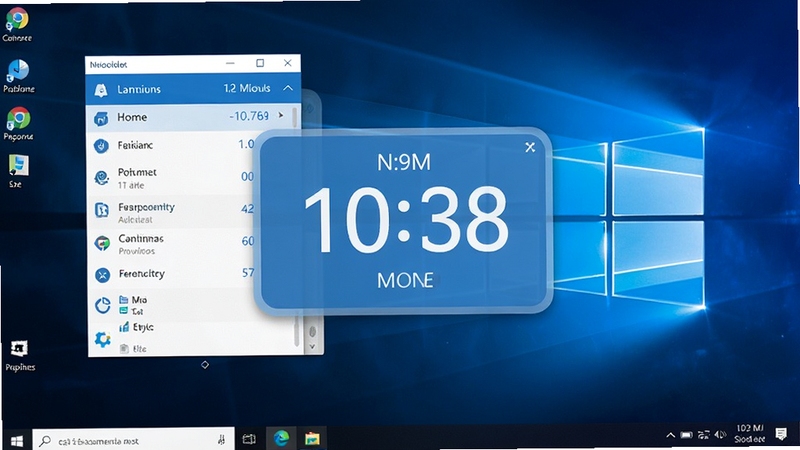Screen dimensions: 800x450
Task: Open Microsoft Edge from the taskbar
Action: [281, 438]
